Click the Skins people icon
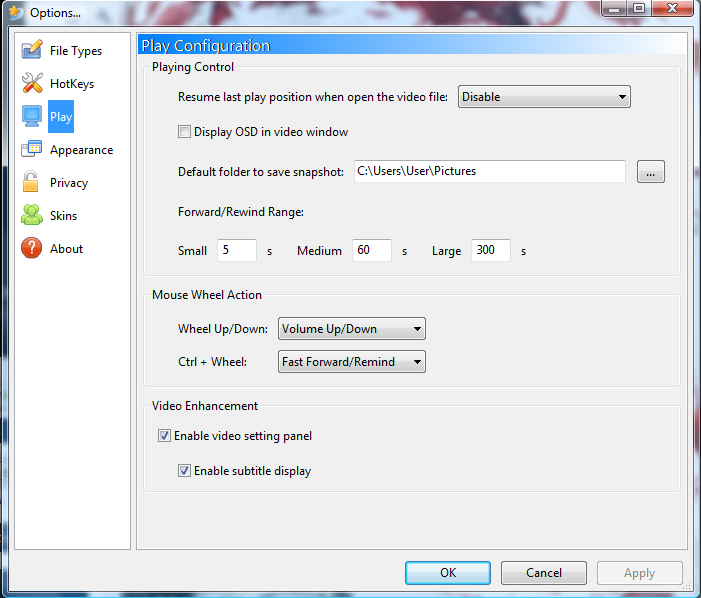The width and height of the screenshot is (701, 598). click(x=32, y=215)
